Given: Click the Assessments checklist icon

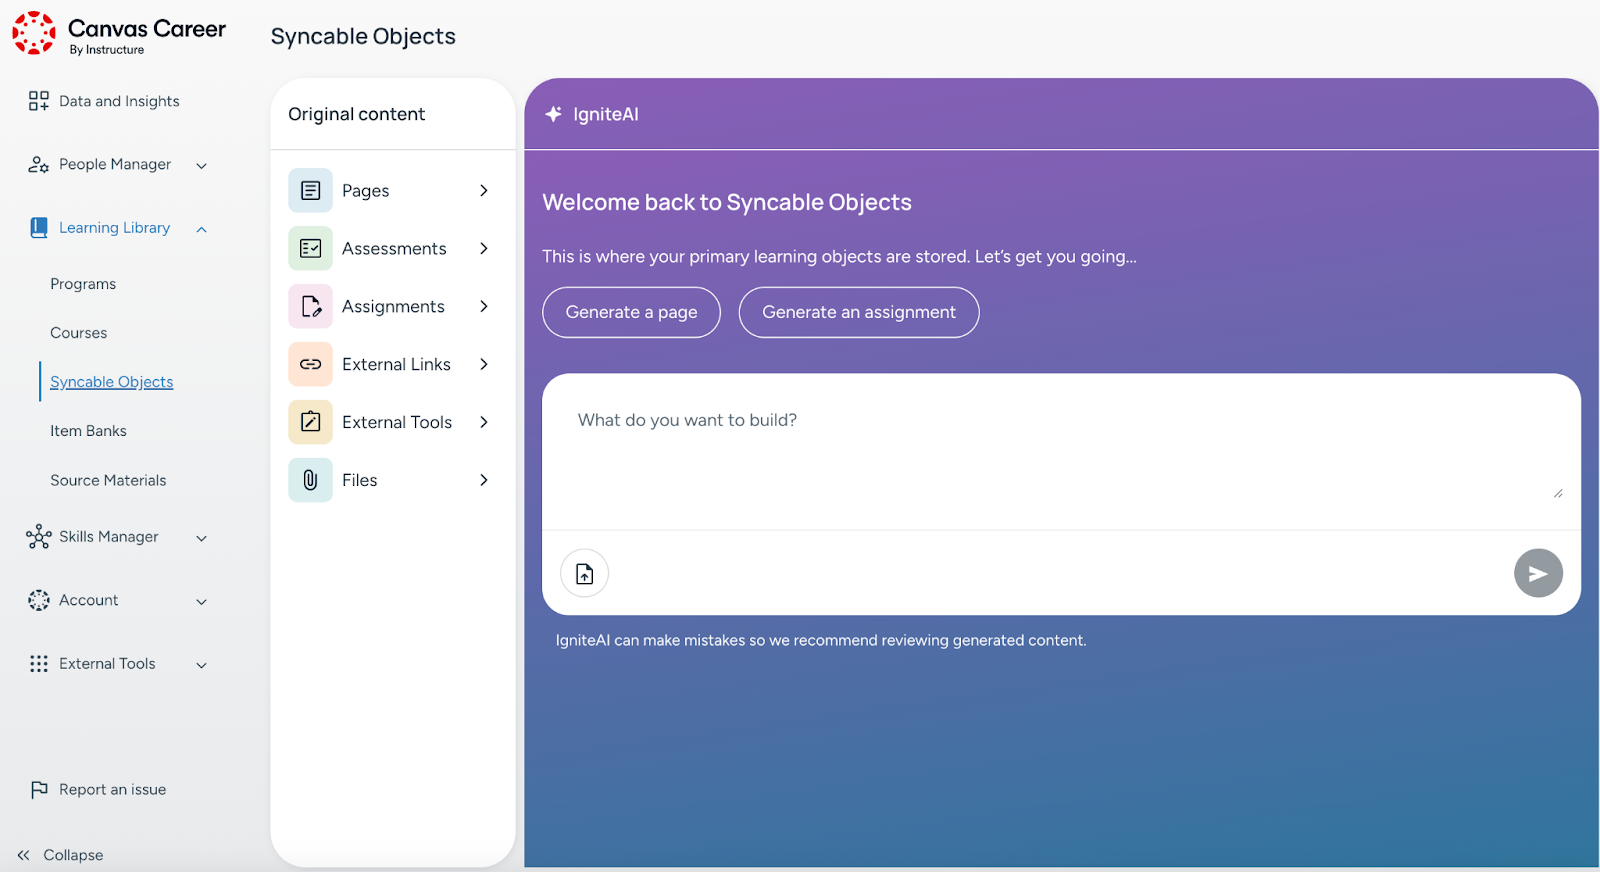Looking at the screenshot, I should coord(310,248).
